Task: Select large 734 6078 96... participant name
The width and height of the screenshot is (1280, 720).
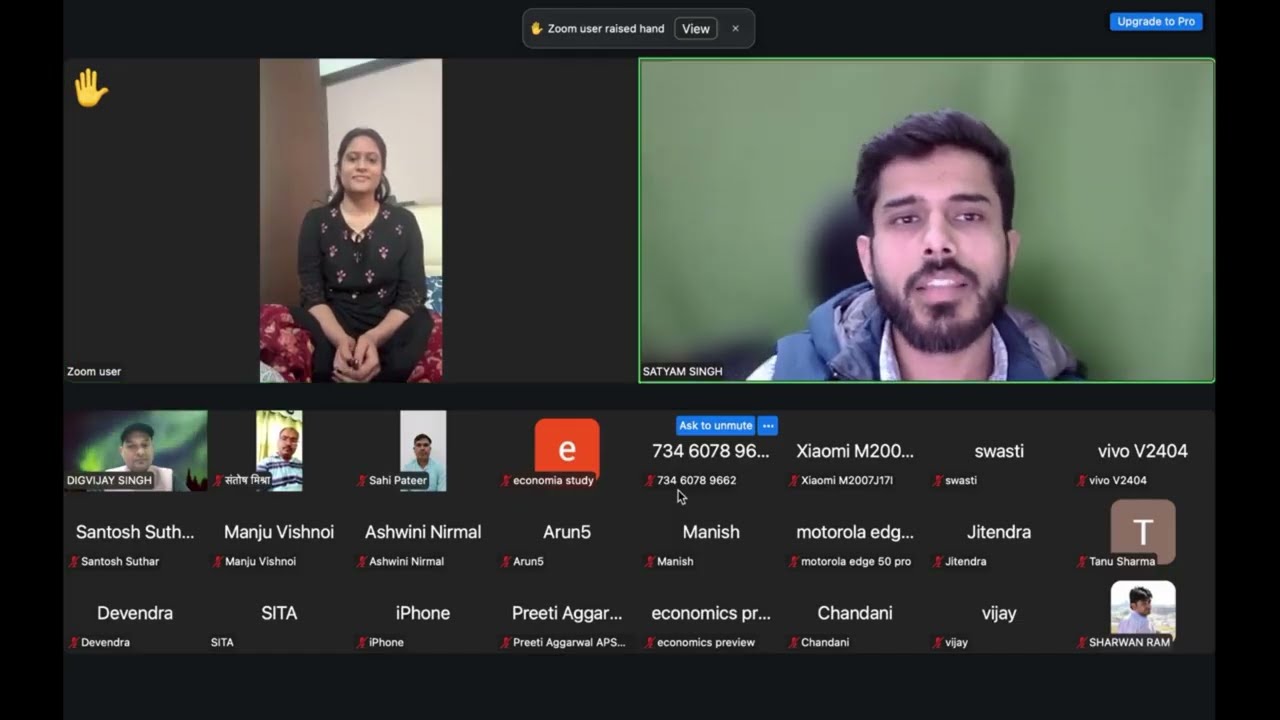Action: (711, 451)
